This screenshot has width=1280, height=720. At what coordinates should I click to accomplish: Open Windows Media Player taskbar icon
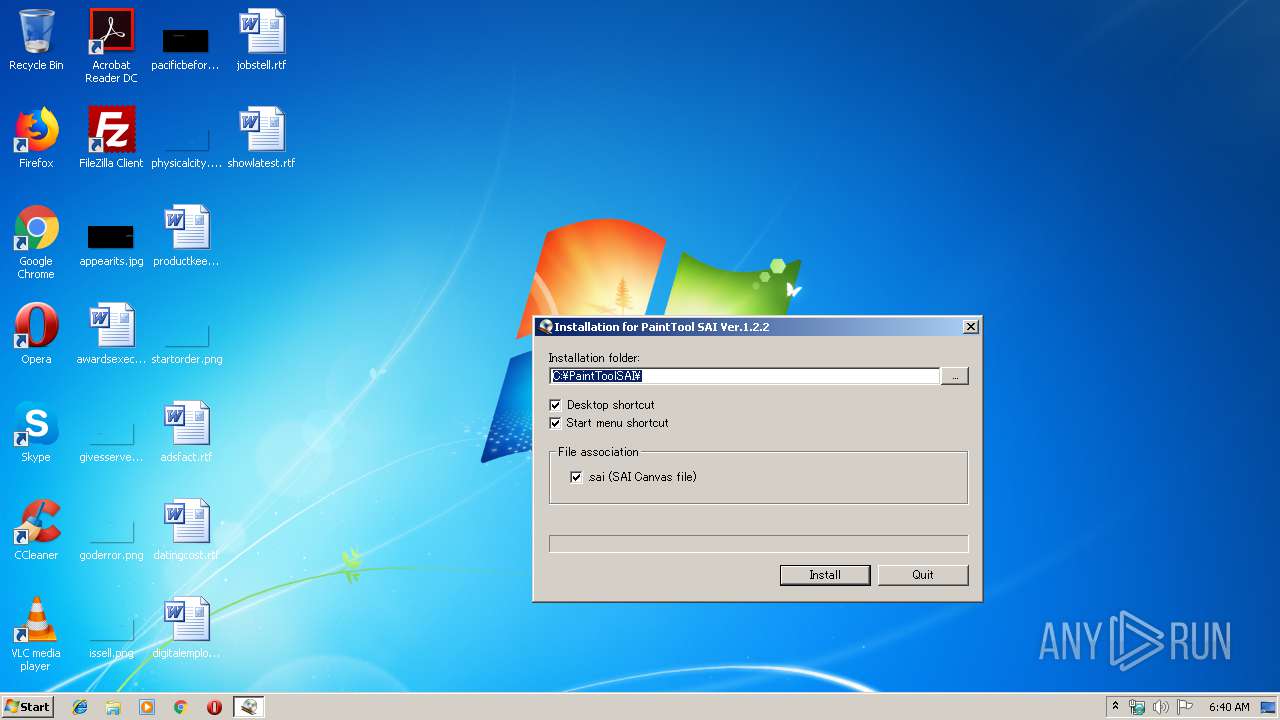coord(147,707)
